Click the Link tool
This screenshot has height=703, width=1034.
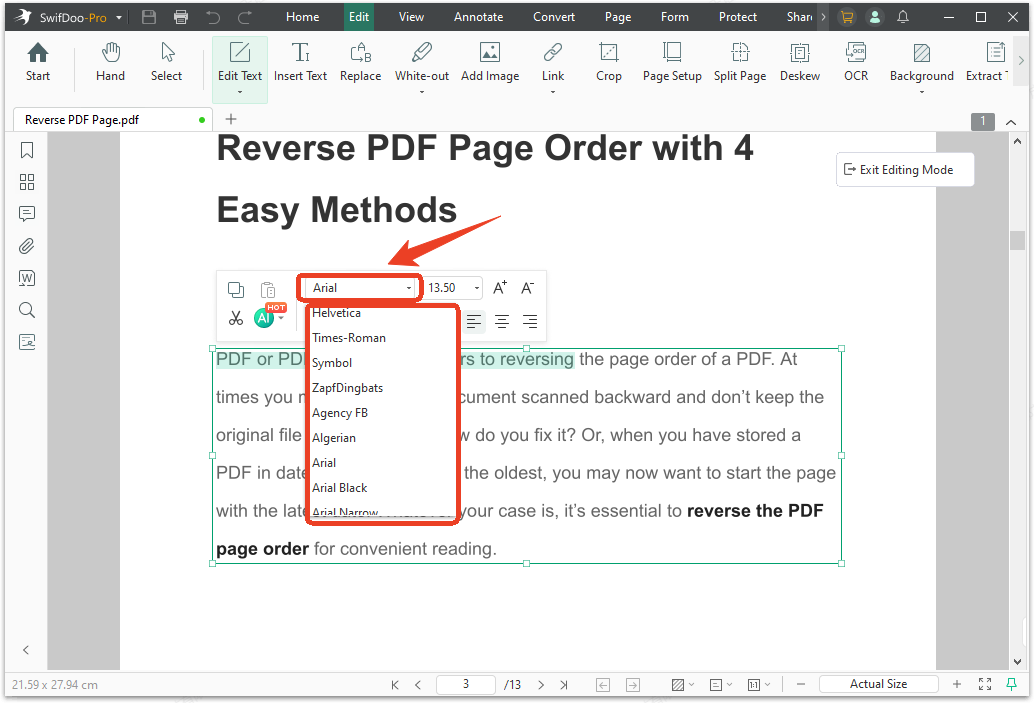553,62
